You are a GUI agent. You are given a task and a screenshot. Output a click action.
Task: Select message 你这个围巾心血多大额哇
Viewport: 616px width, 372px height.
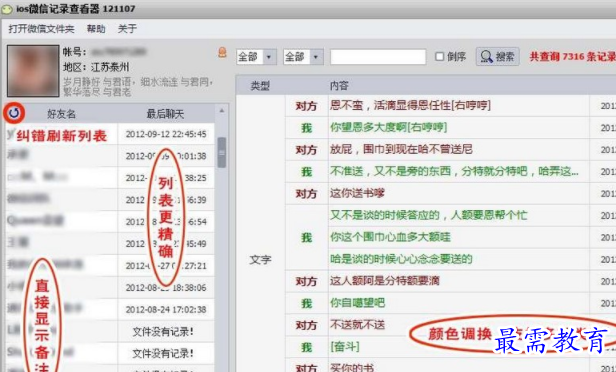pyautogui.click(x=390, y=237)
